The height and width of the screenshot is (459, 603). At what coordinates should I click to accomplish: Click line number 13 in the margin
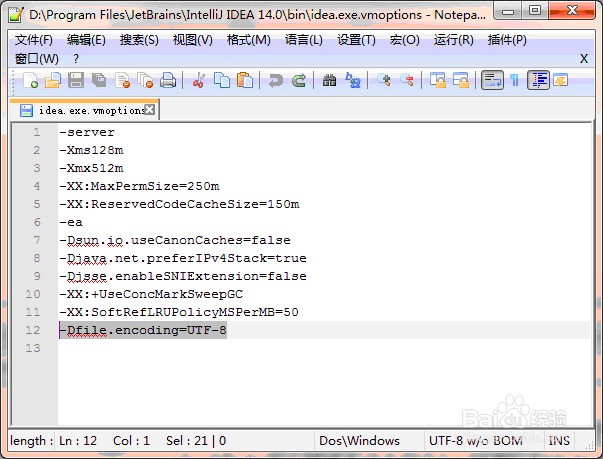(33, 348)
